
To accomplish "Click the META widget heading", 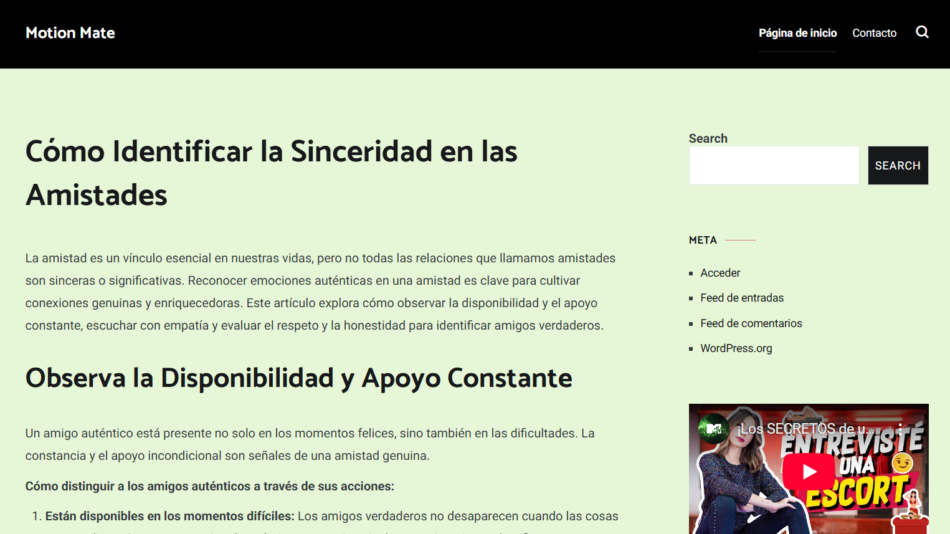I will pyautogui.click(x=703, y=240).
